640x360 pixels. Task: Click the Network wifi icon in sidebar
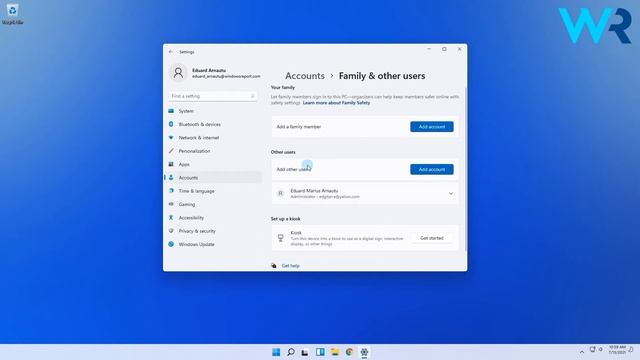(x=171, y=138)
